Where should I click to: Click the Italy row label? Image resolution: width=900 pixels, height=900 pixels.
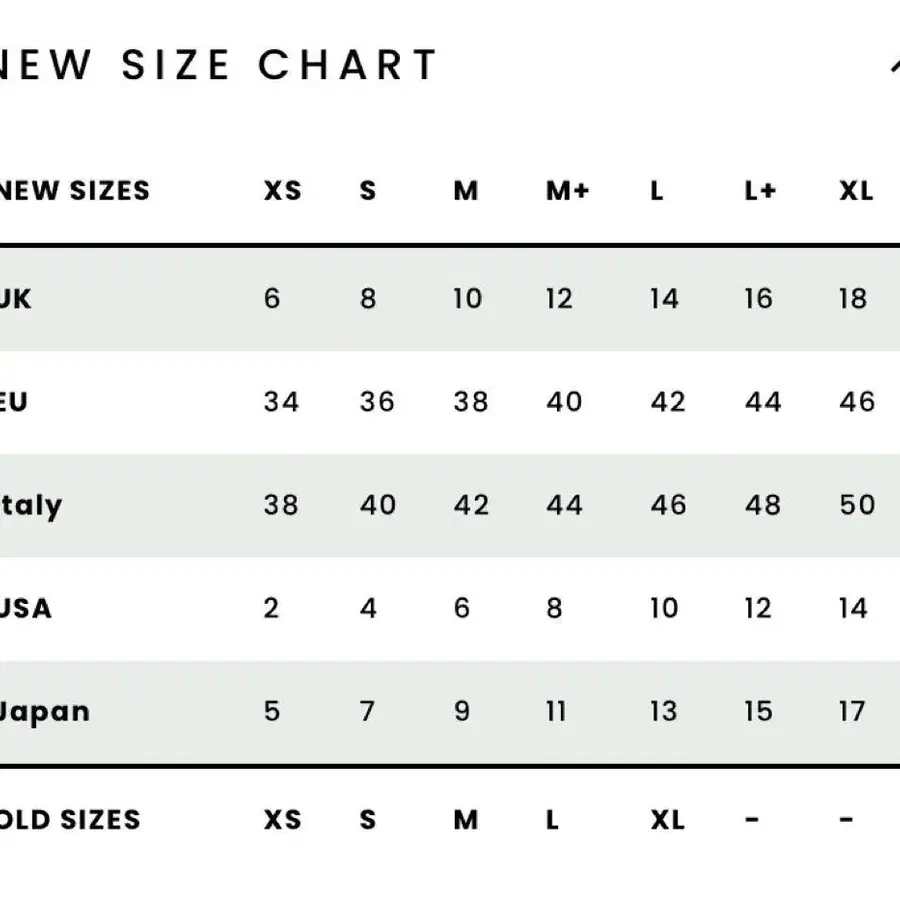point(31,506)
